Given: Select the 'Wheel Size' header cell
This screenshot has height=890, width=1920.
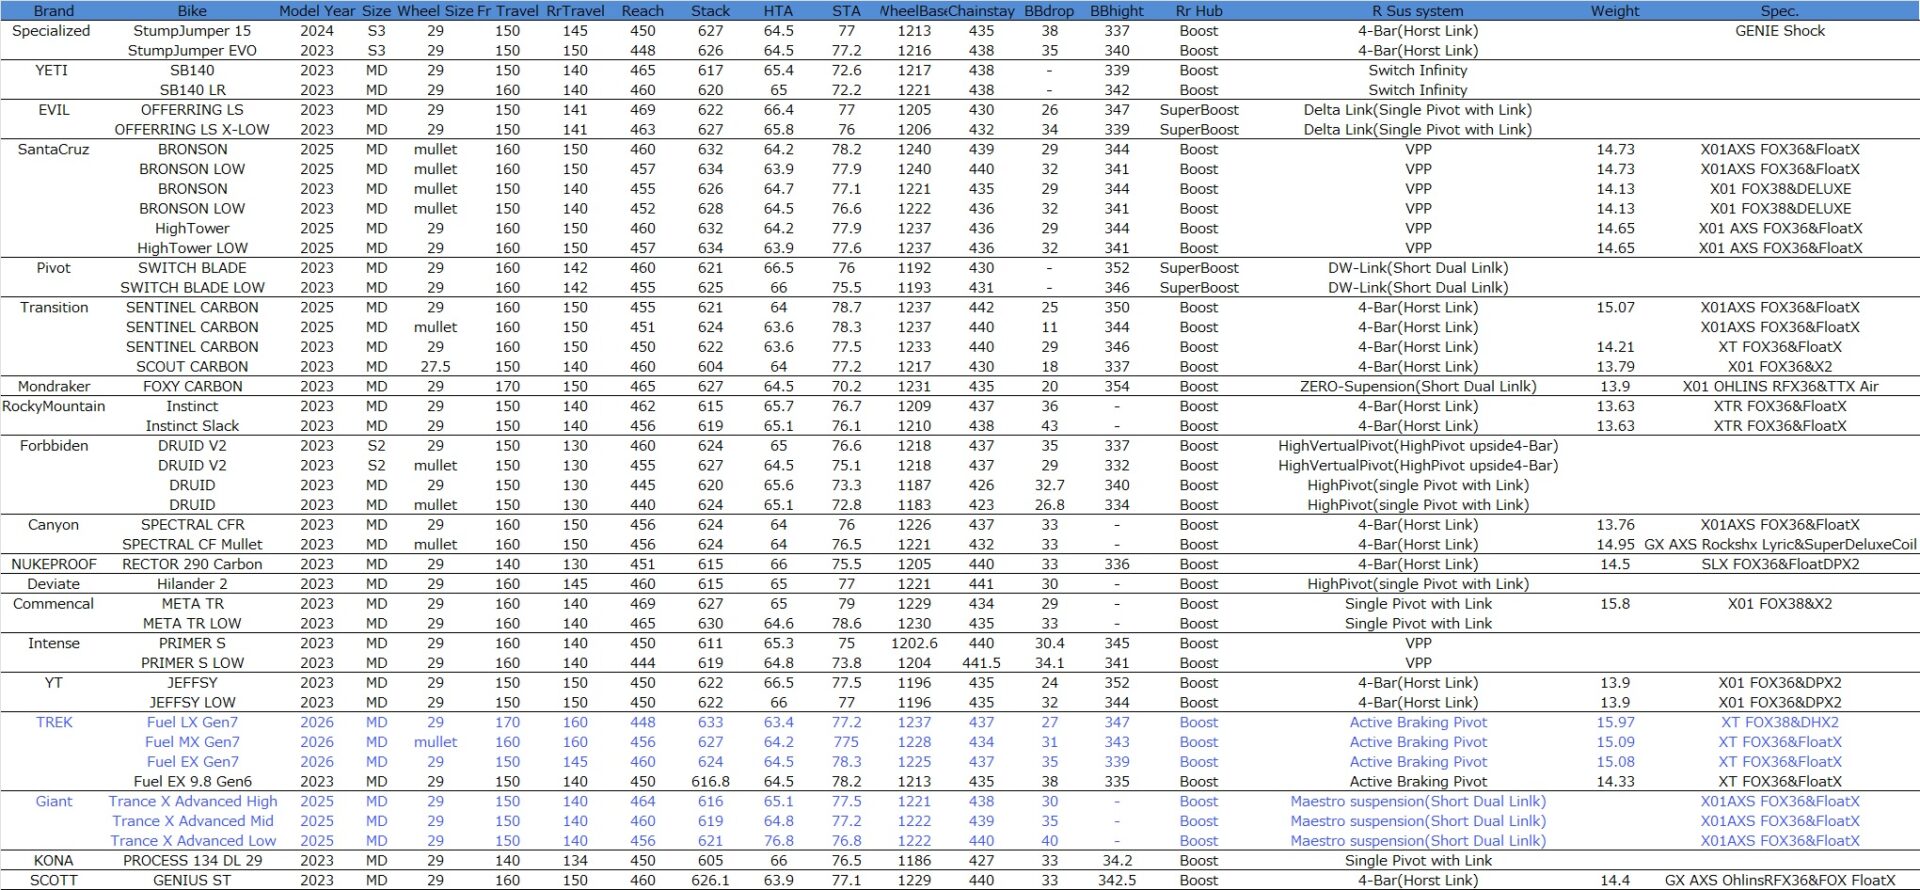Looking at the screenshot, I should point(435,11).
